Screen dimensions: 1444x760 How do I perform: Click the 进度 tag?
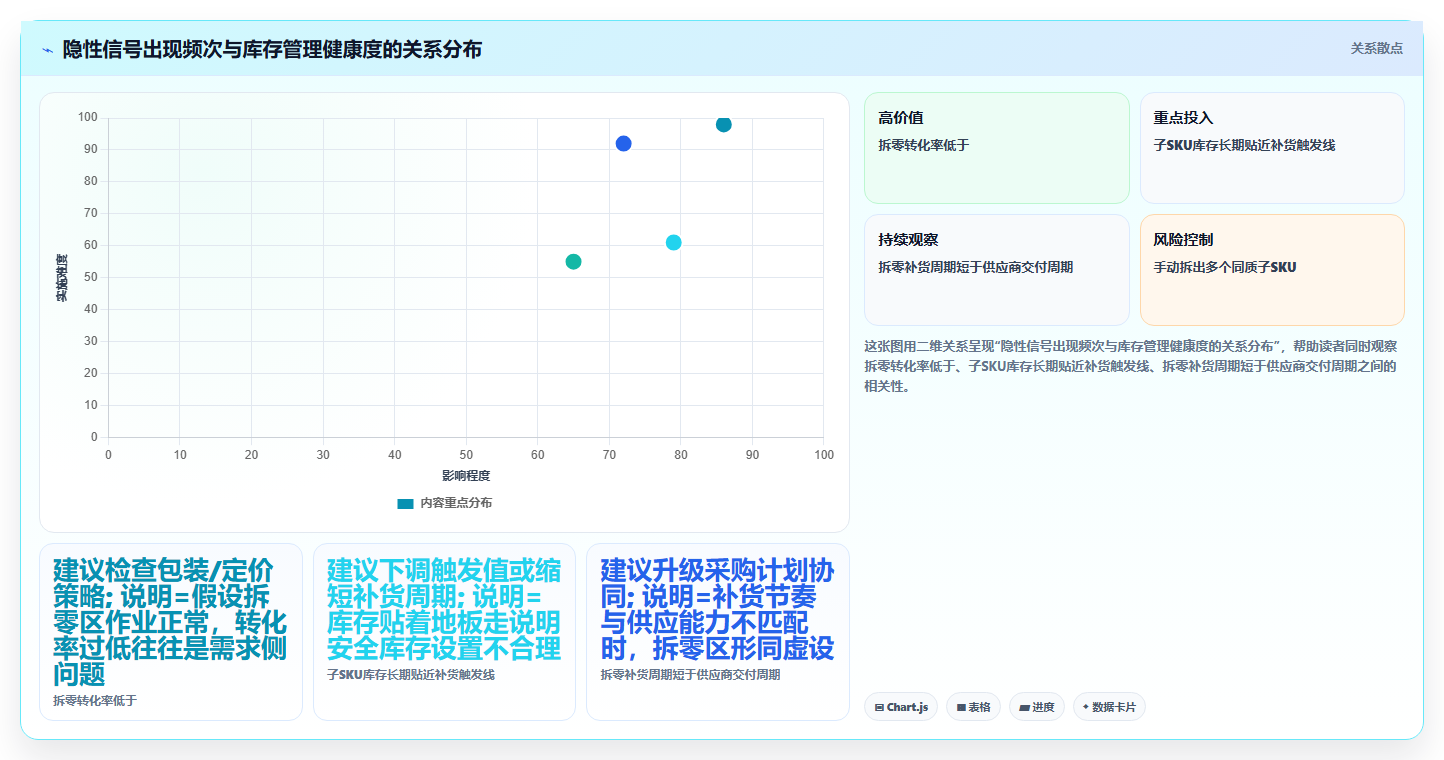click(1036, 707)
